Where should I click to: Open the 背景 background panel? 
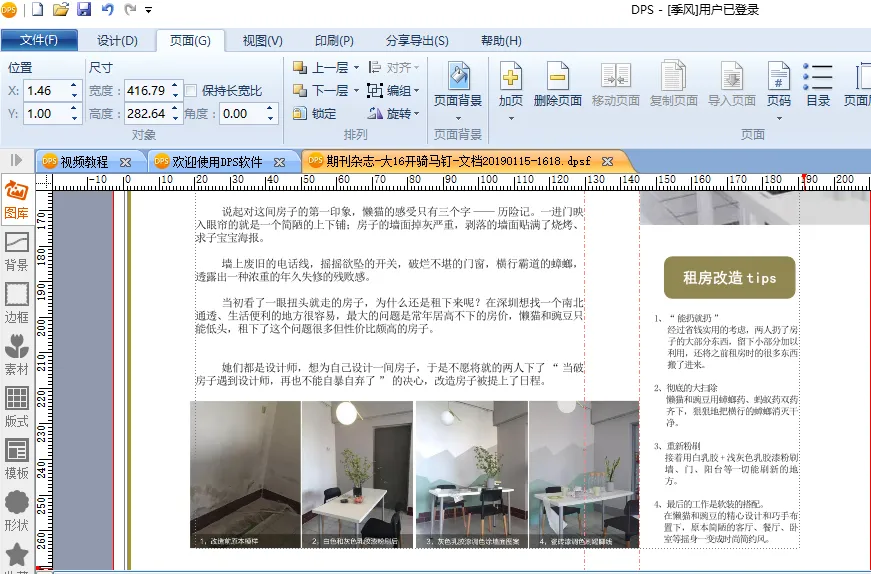[16, 250]
